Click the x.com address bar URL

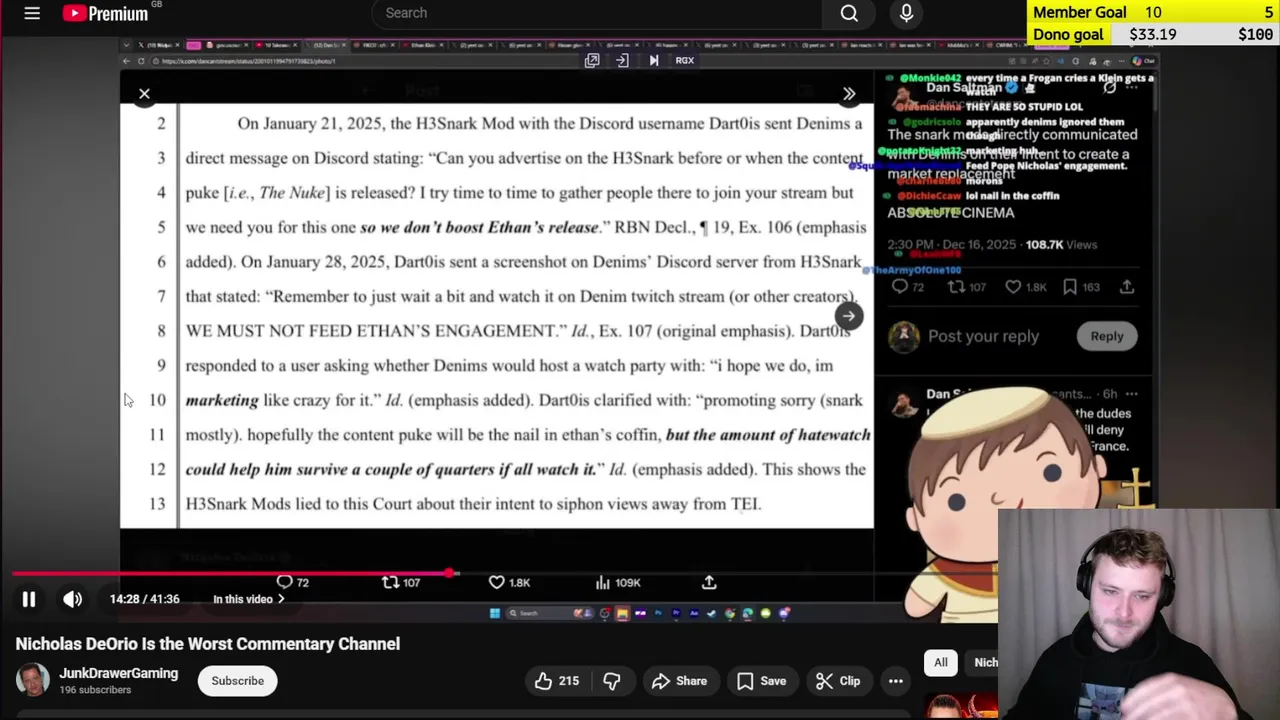(250, 61)
